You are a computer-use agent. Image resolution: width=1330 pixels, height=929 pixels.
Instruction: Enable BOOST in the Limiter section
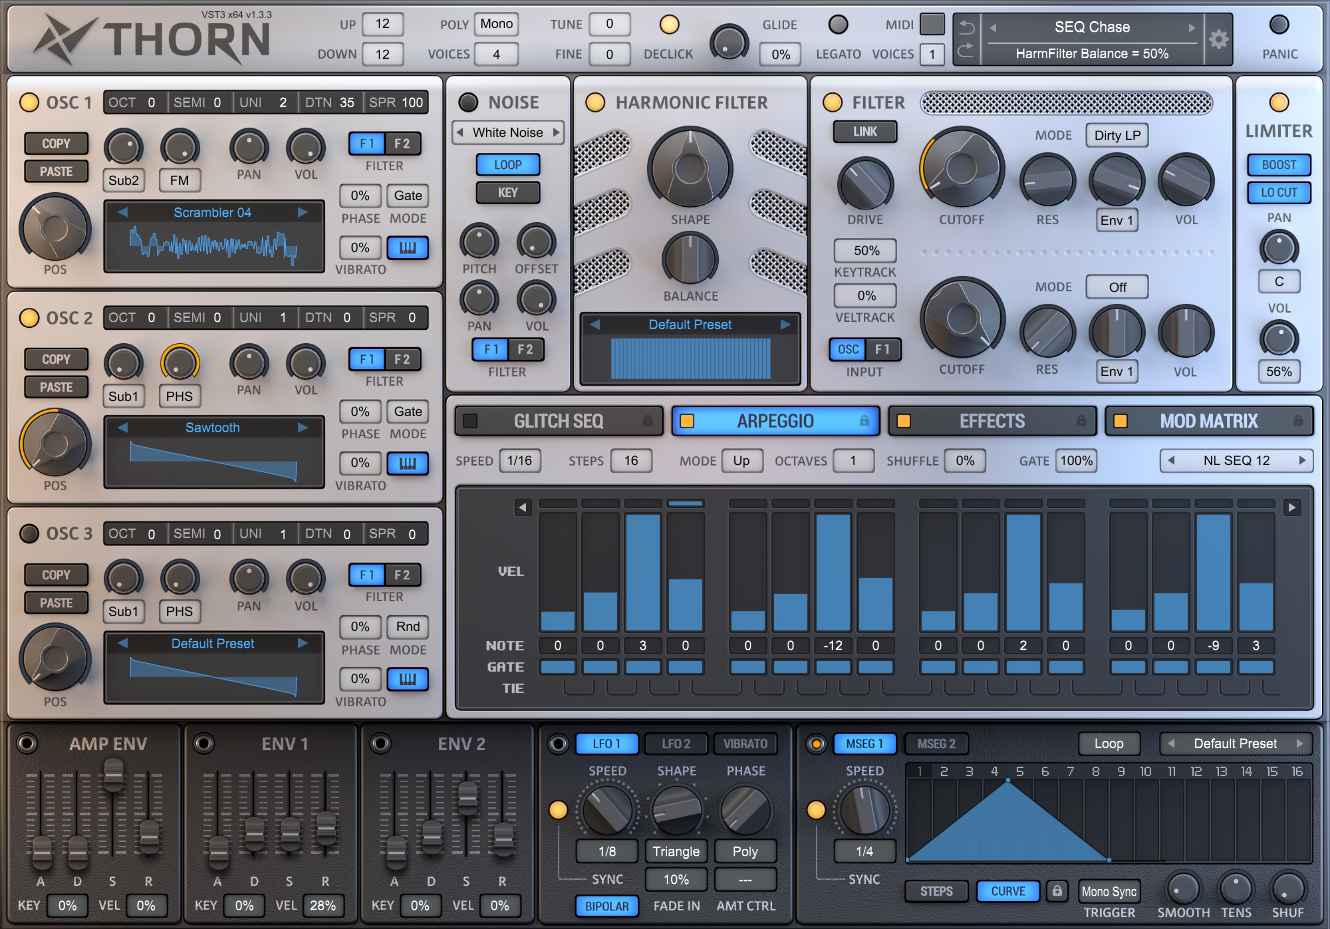(1279, 164)
